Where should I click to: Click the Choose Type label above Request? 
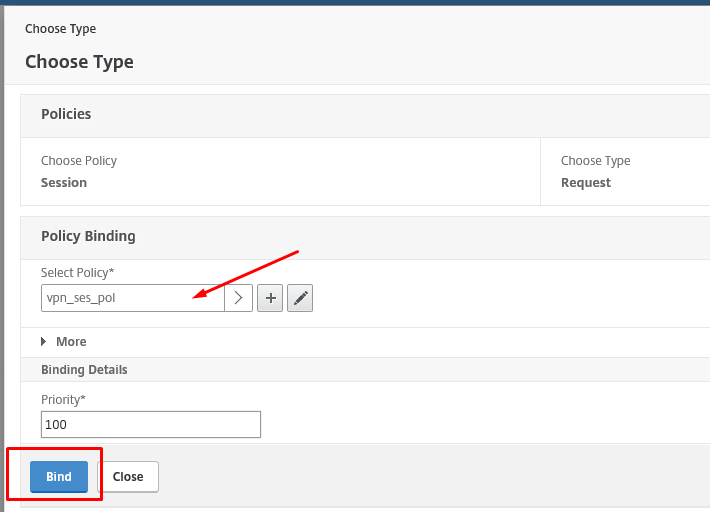pos(595,161)
